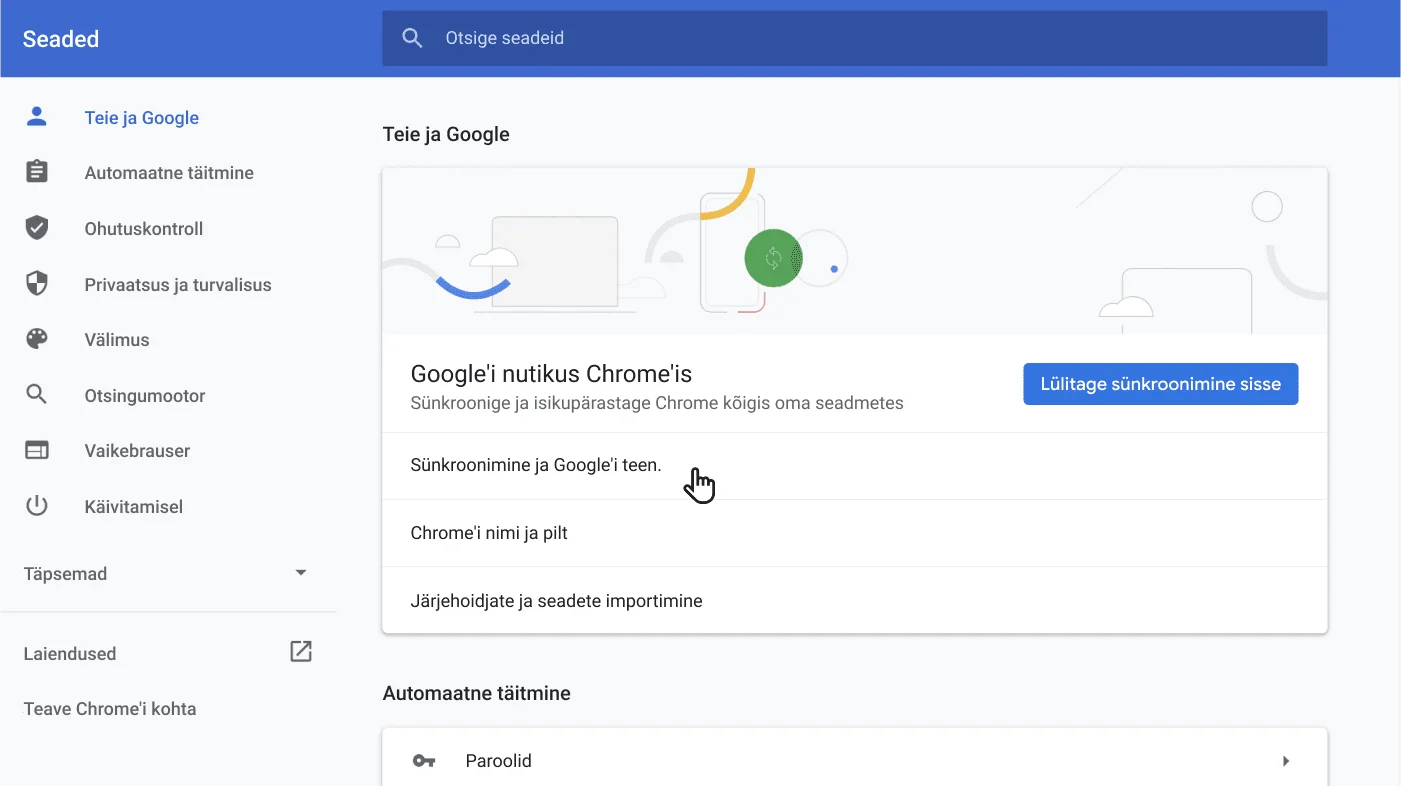Open the Laiendused external link icon
The width and height of the screenshot is (1401, 786).
[300, 650]
